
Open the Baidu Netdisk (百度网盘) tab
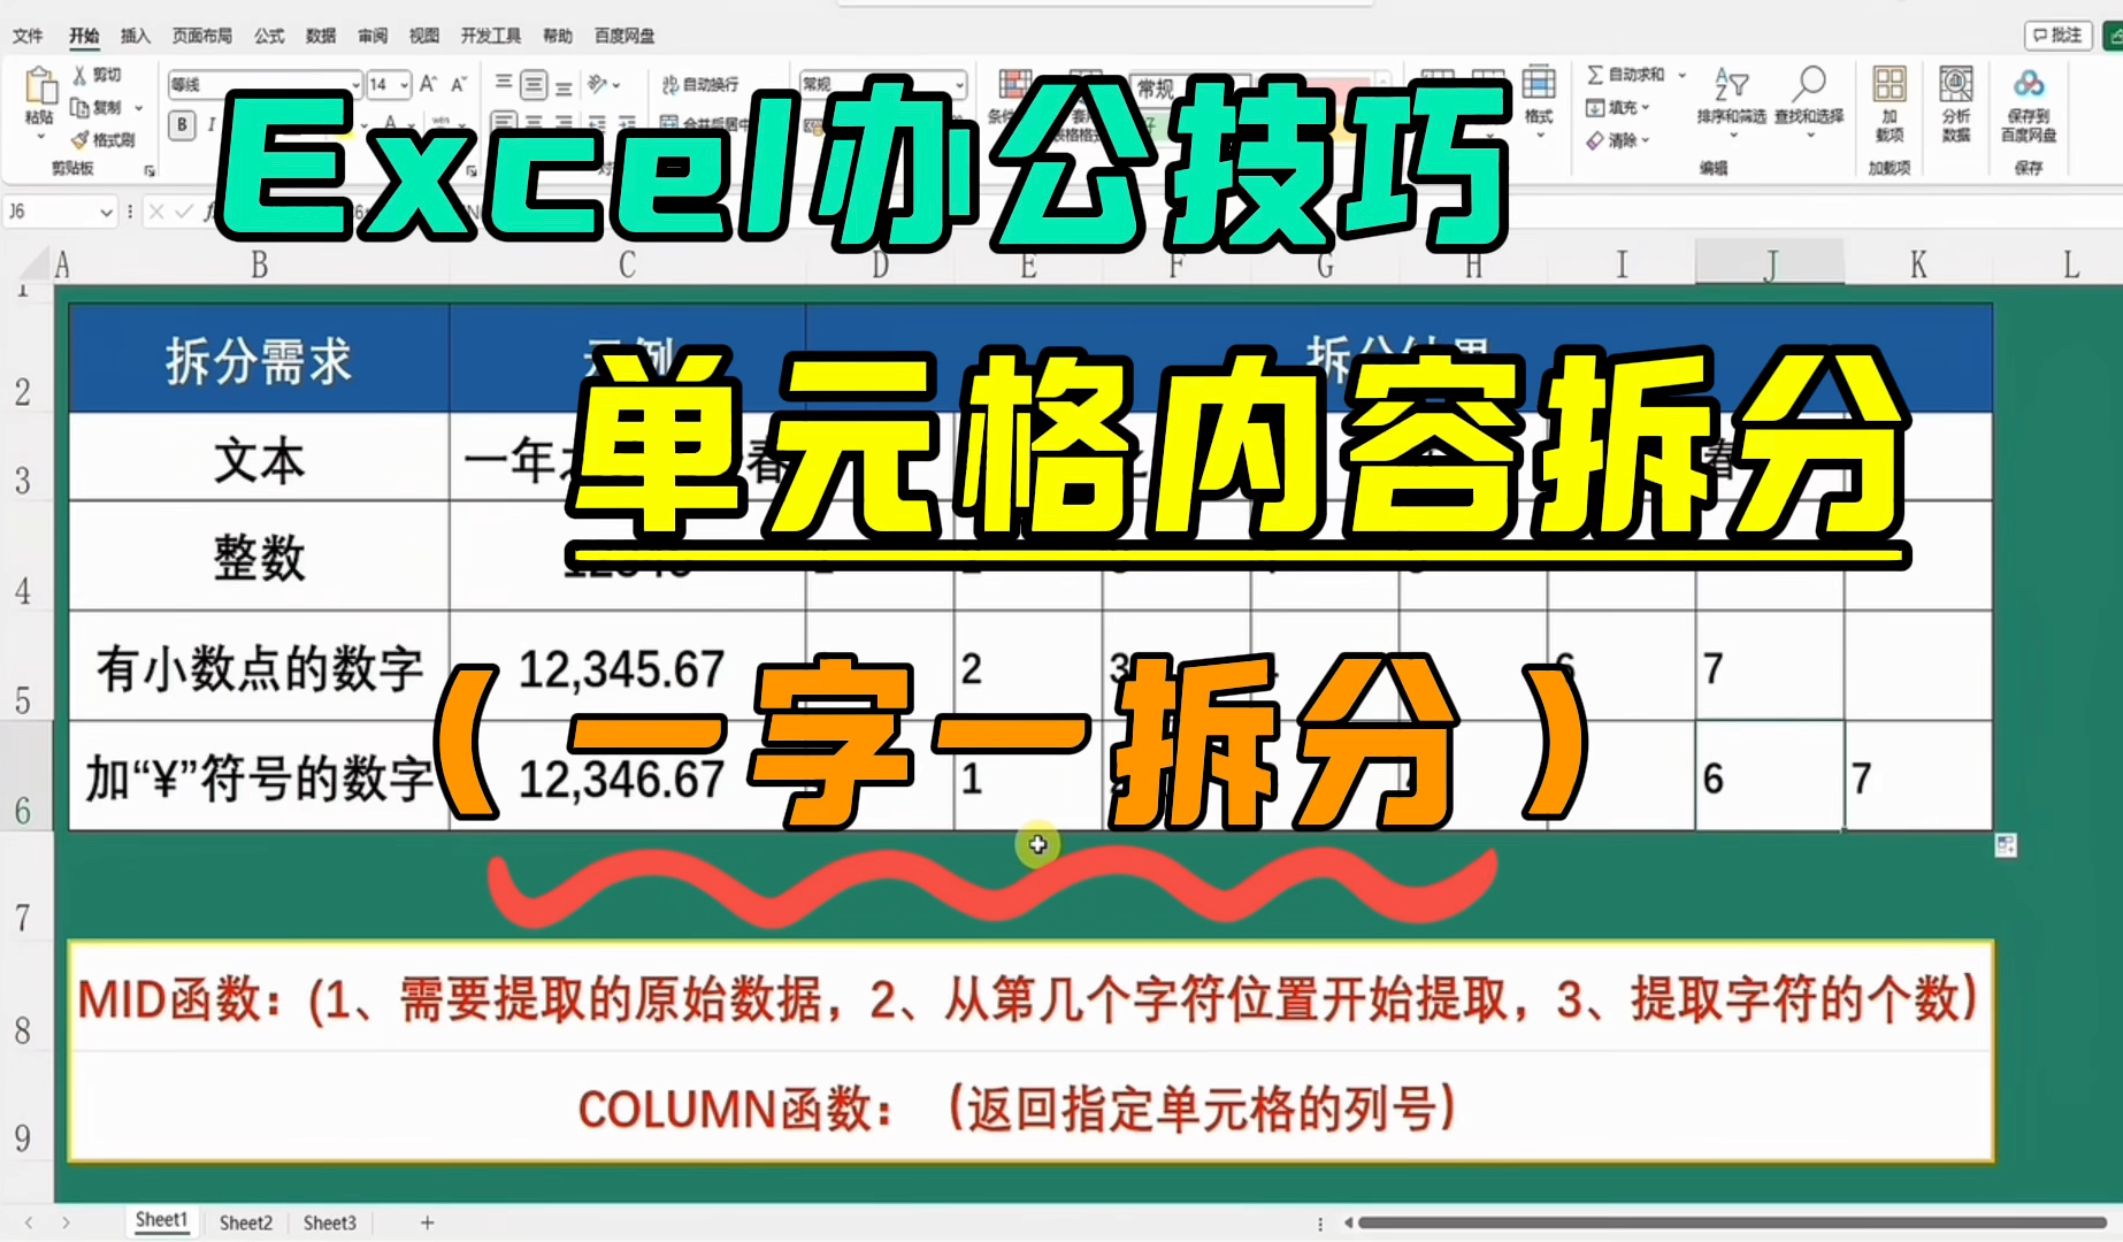click(x=625, y=36)
